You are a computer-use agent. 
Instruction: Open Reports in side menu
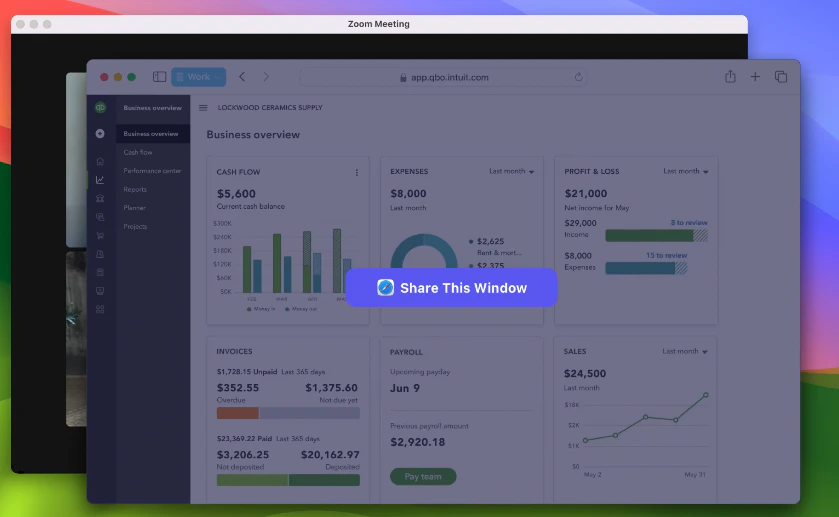(135, 189)
